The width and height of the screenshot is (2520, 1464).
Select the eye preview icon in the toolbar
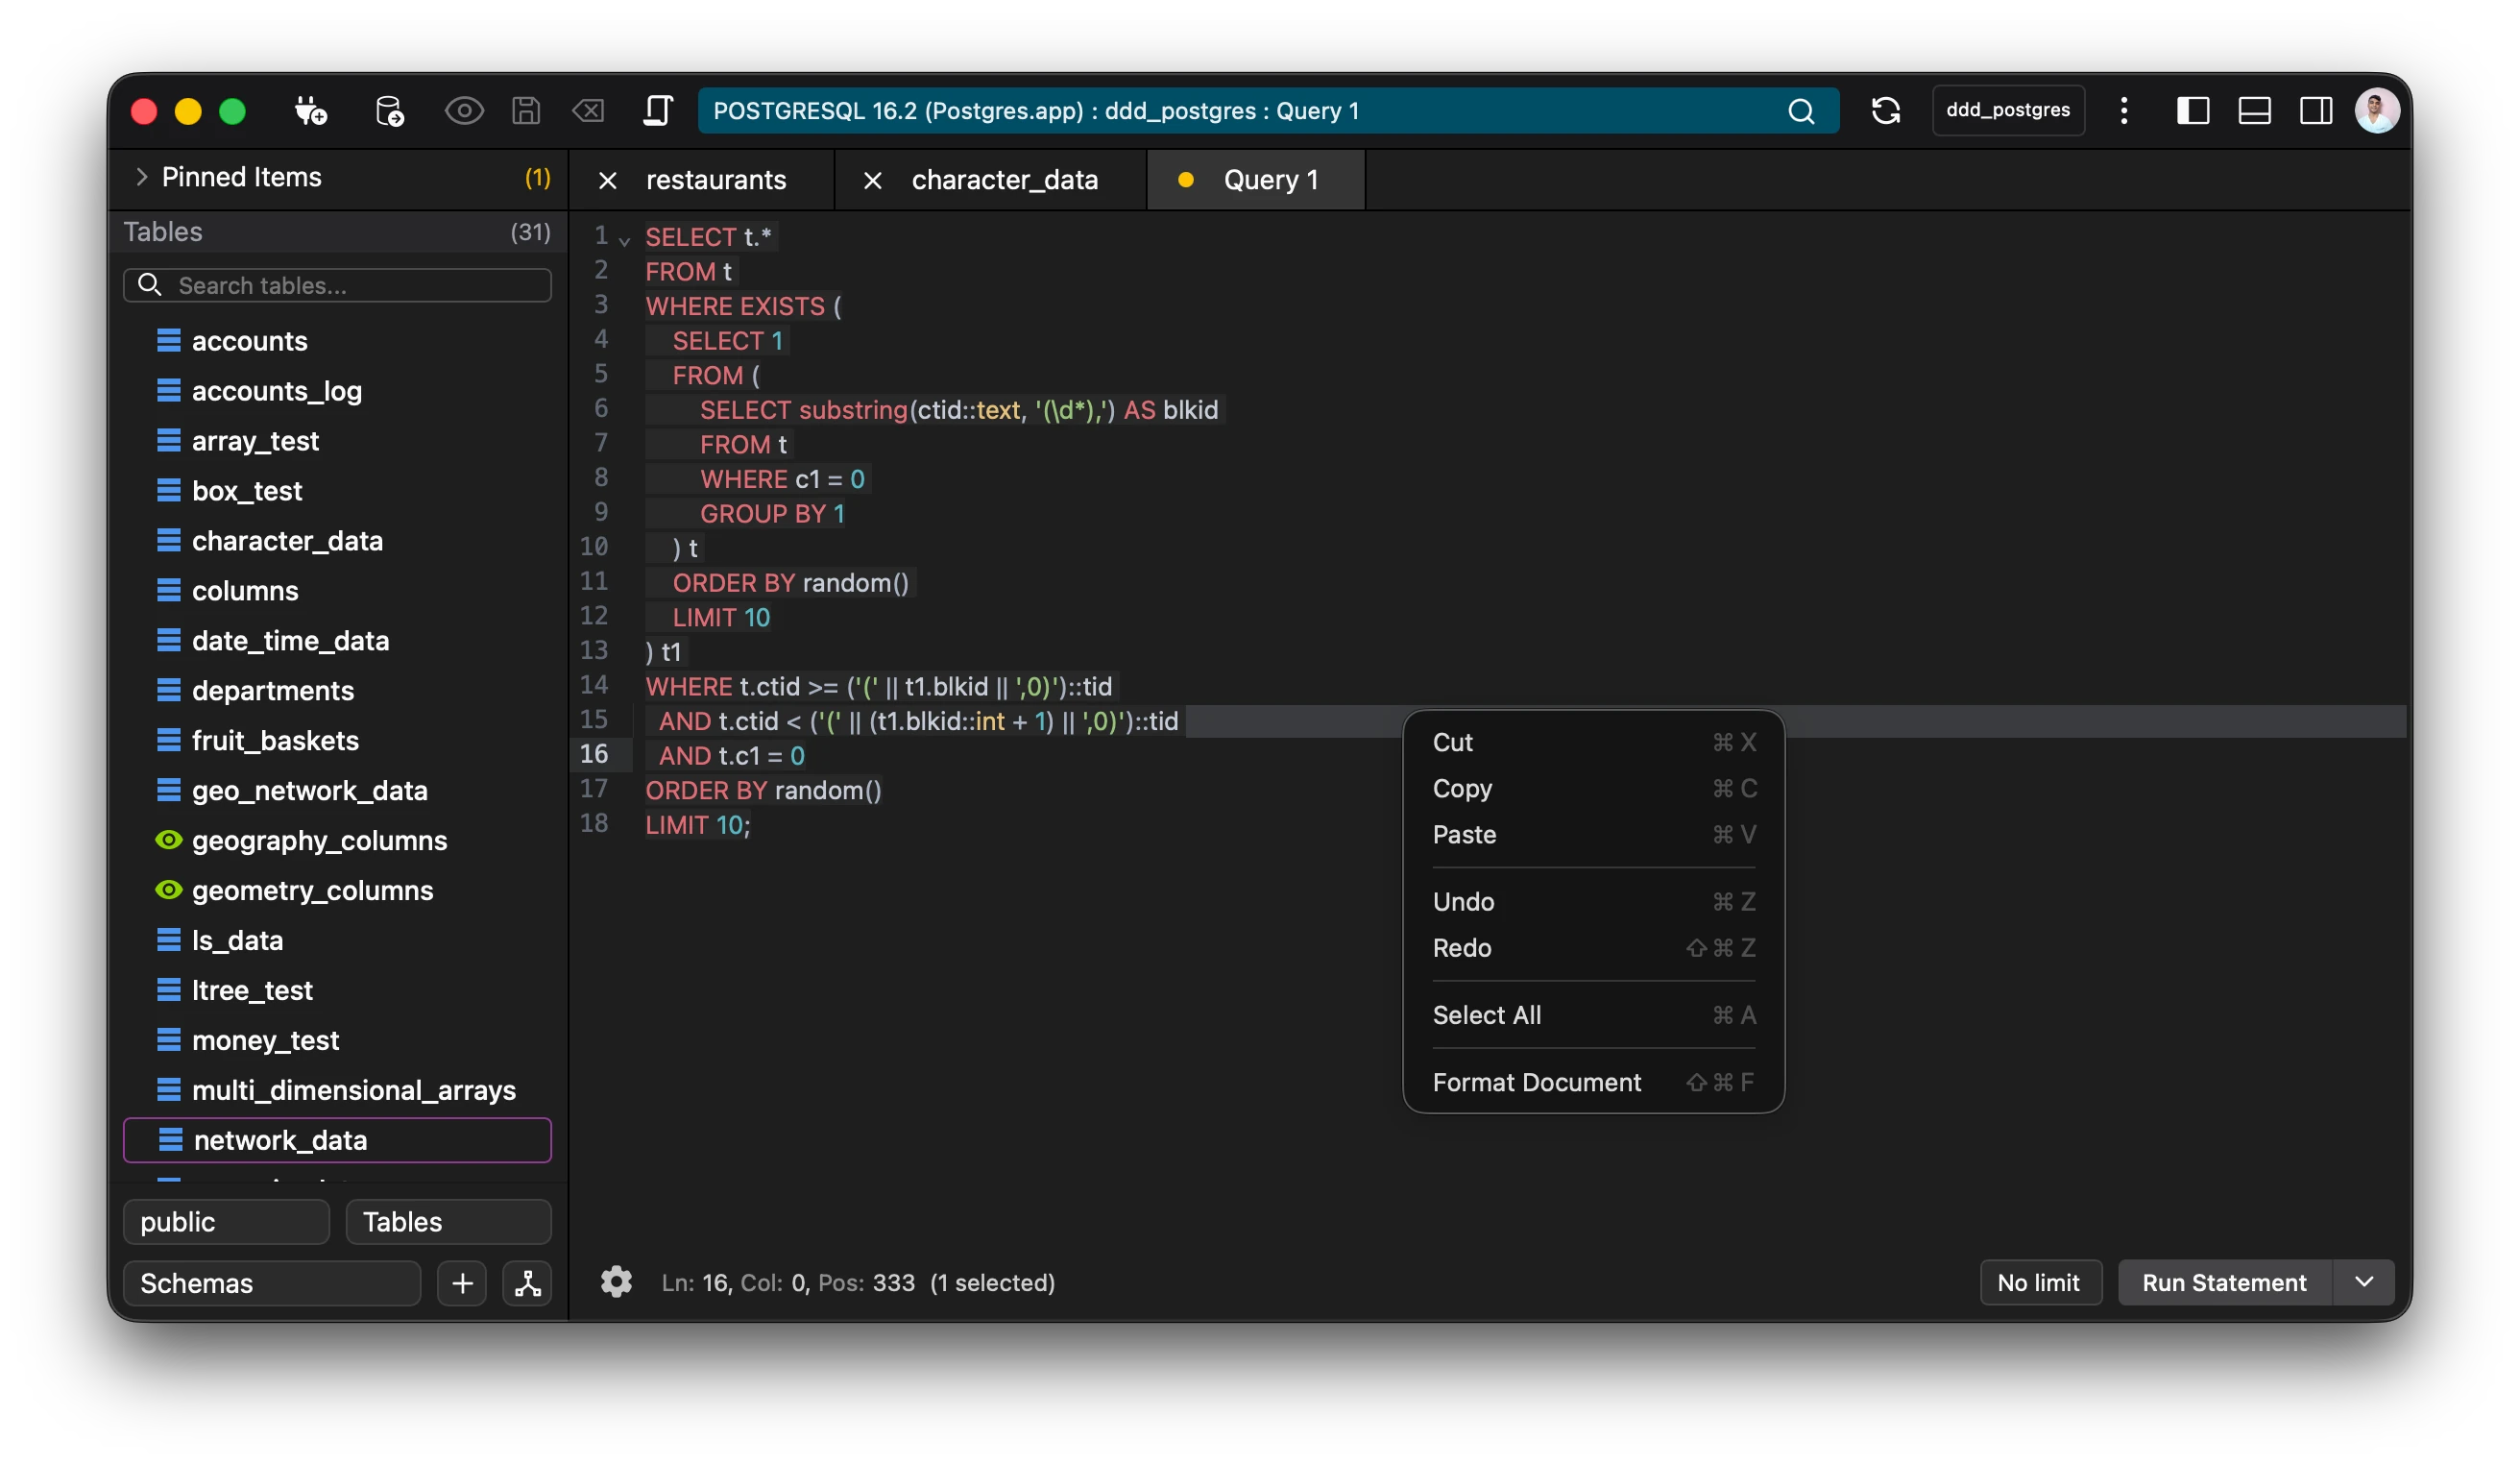click(x=464, y=110)
